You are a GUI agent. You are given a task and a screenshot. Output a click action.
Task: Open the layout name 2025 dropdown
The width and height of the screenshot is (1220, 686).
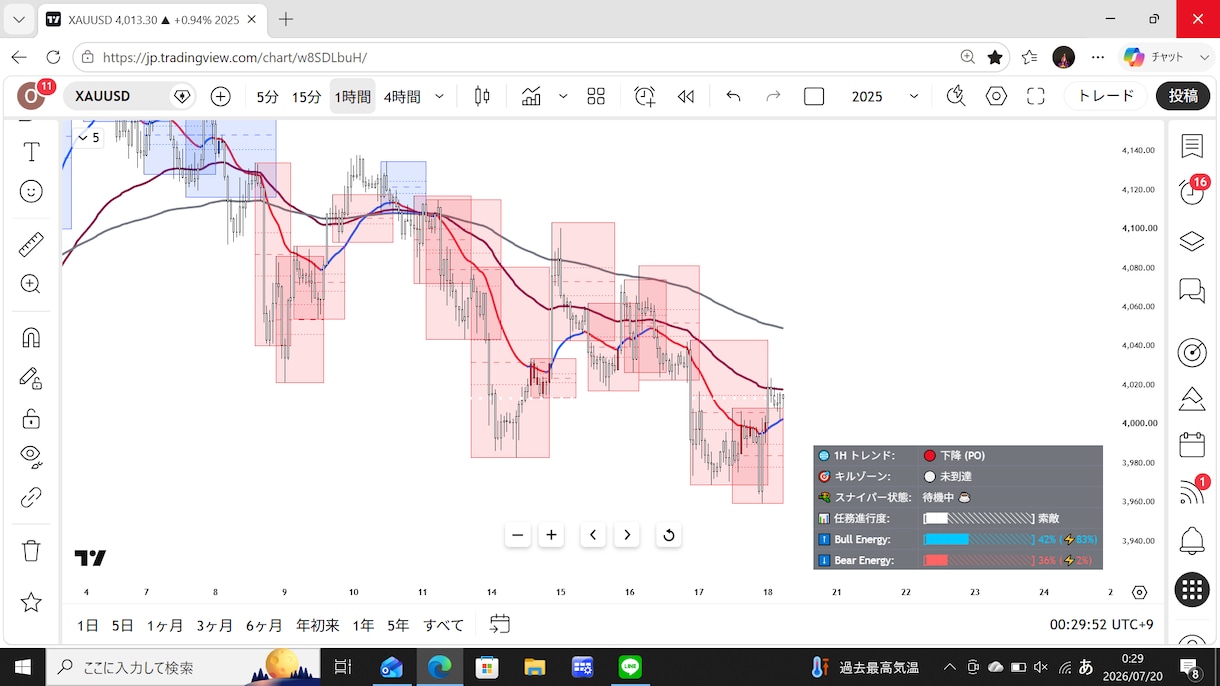[x=884, y=96]
